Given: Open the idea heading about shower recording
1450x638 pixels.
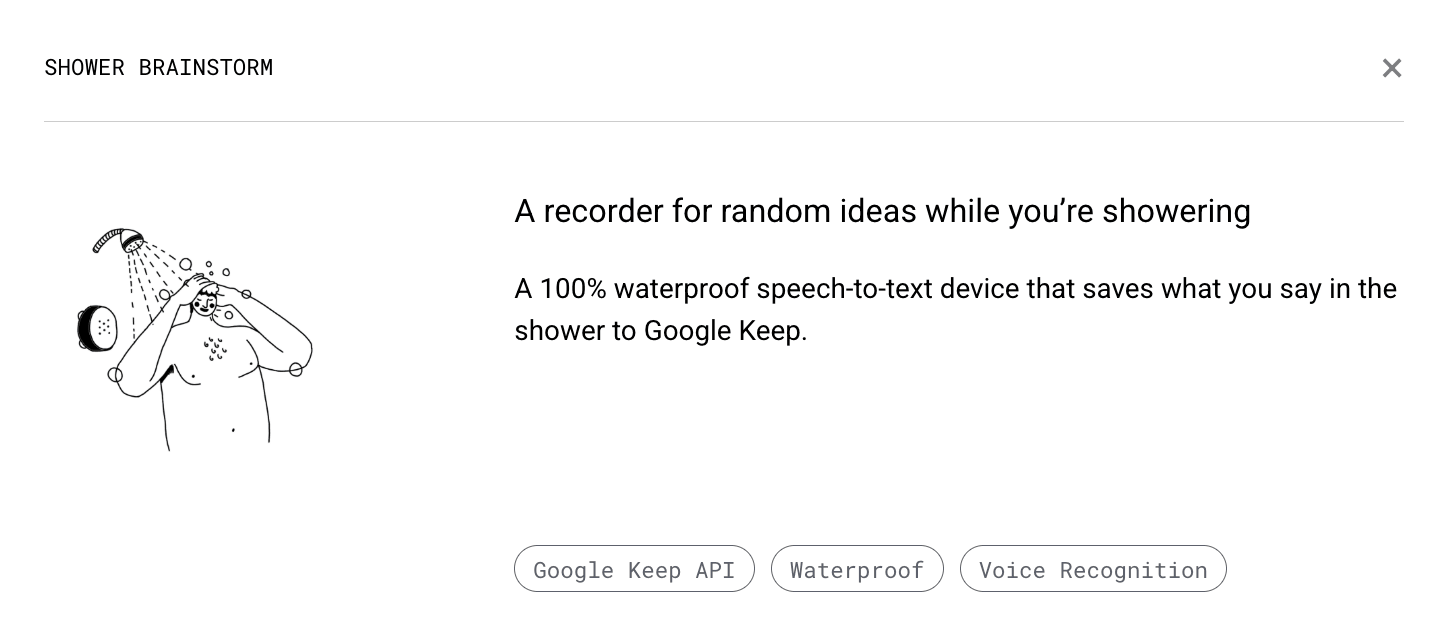Looking at the screenshot, I should tap(882, 211).
